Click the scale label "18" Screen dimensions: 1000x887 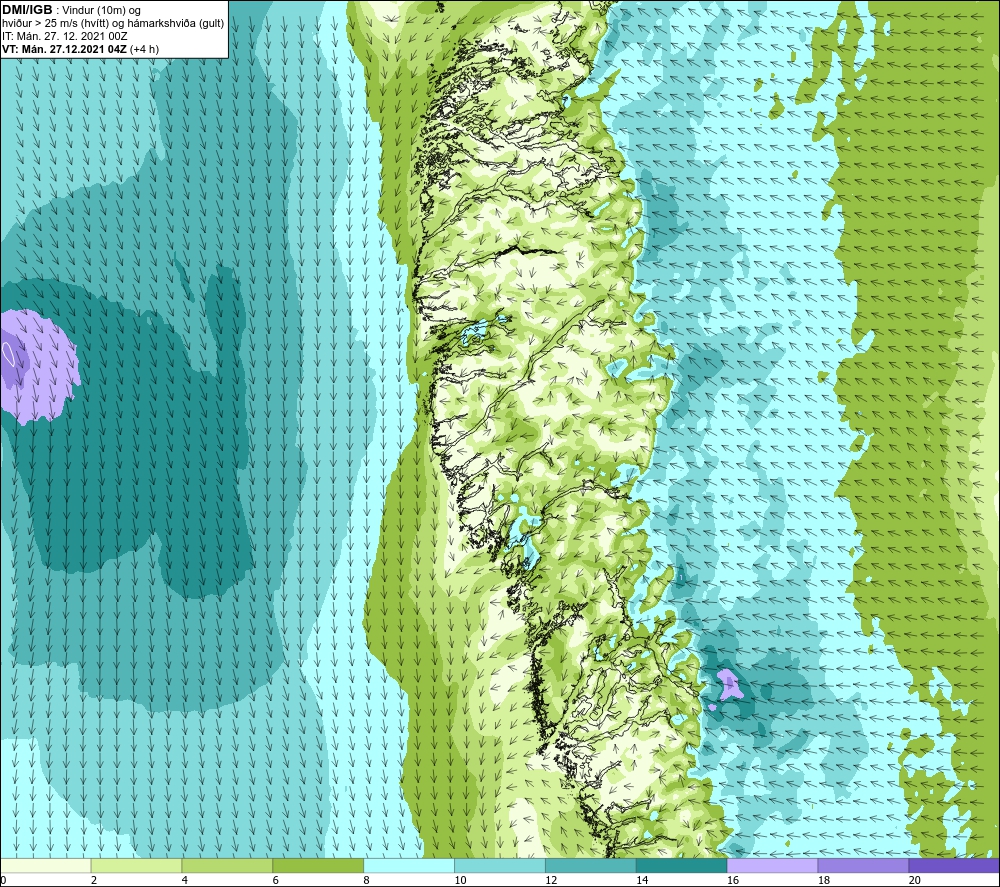(x=824, y=881)
